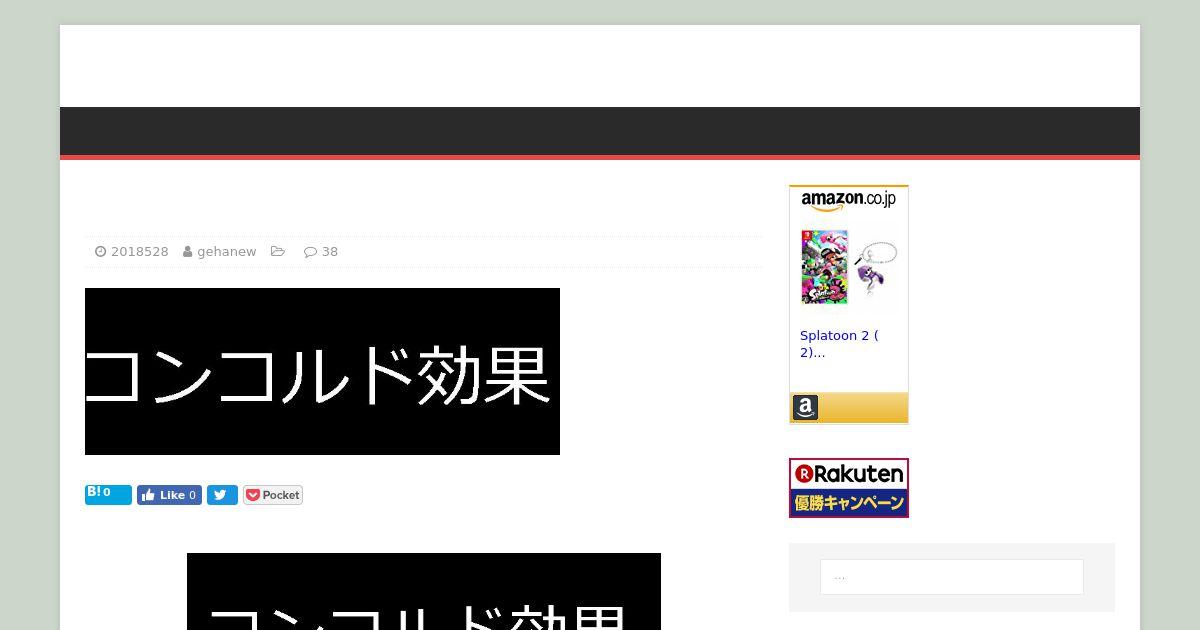Open the Splatoon 2 product link
1200x630 pixels.
(x=839, y=344)
